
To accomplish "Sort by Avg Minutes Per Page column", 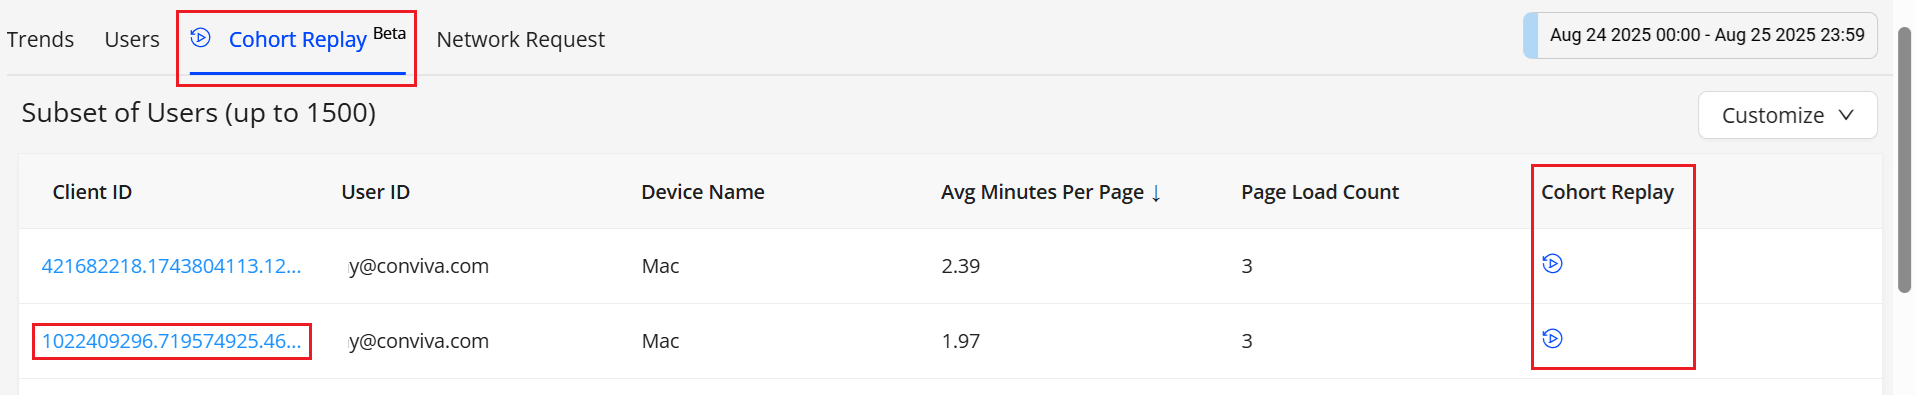I will click(1042, 192).
